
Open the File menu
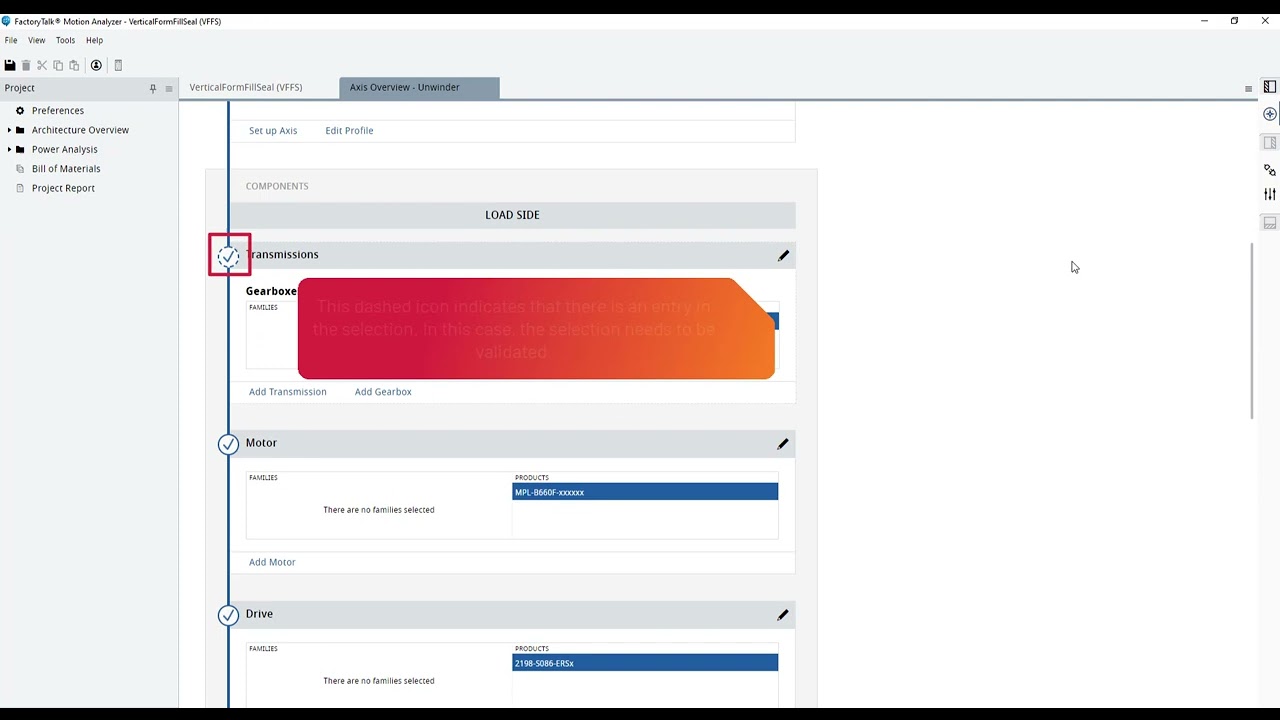click(11, 40)
